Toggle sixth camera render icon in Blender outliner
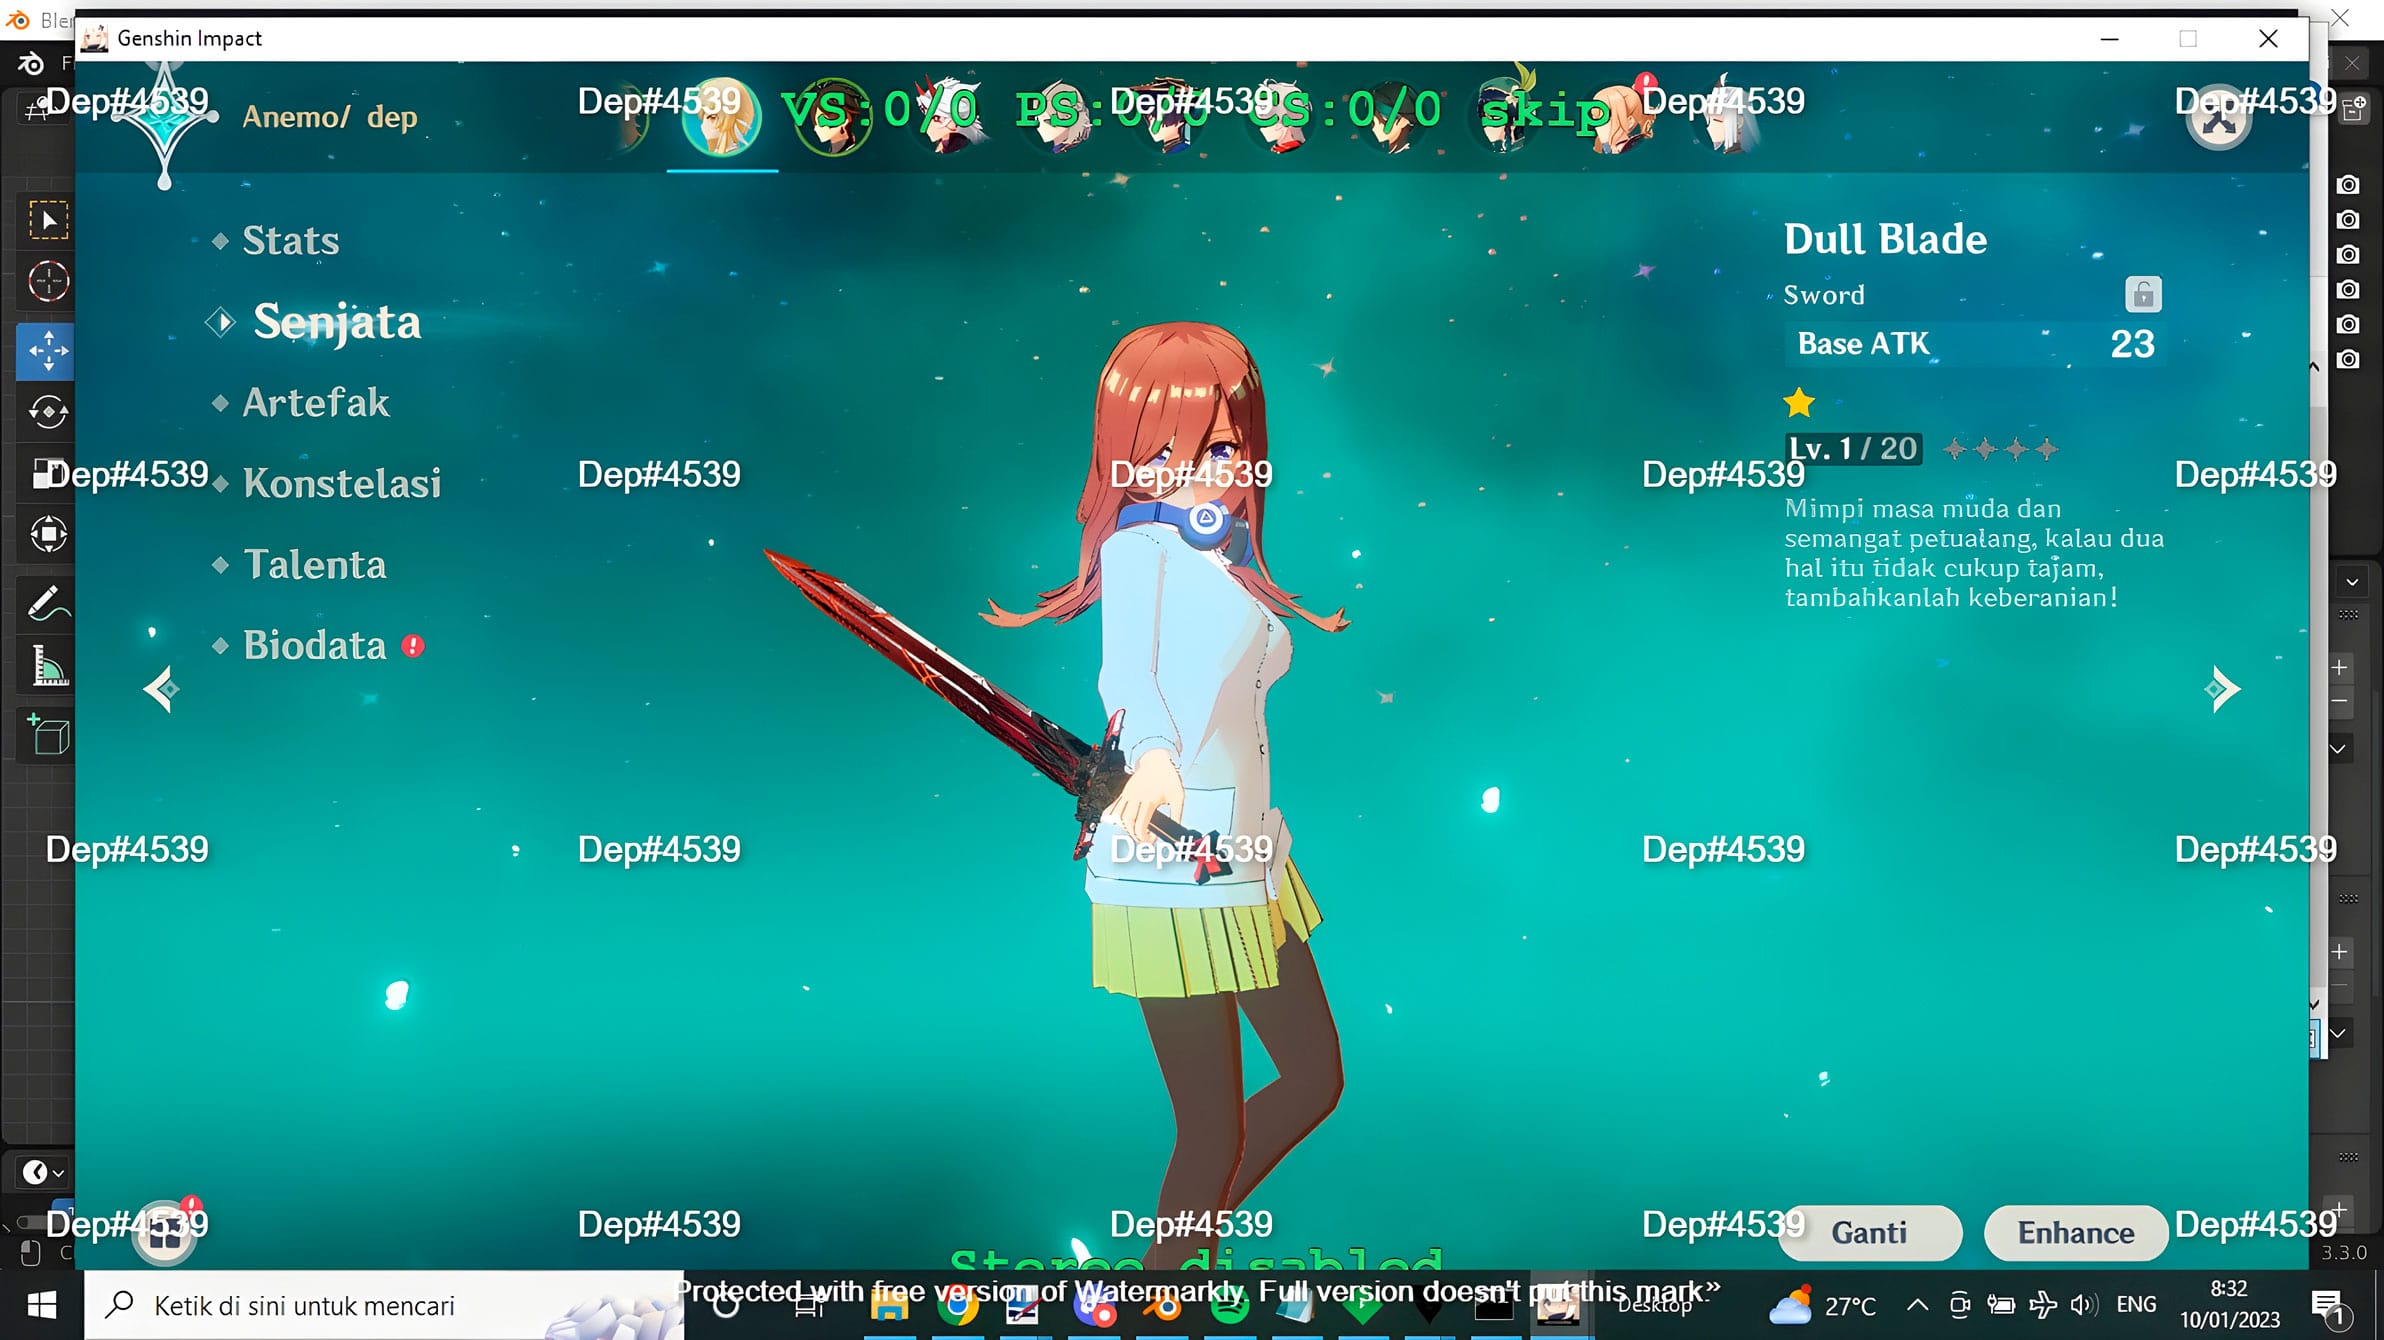 pos(2348,360)
